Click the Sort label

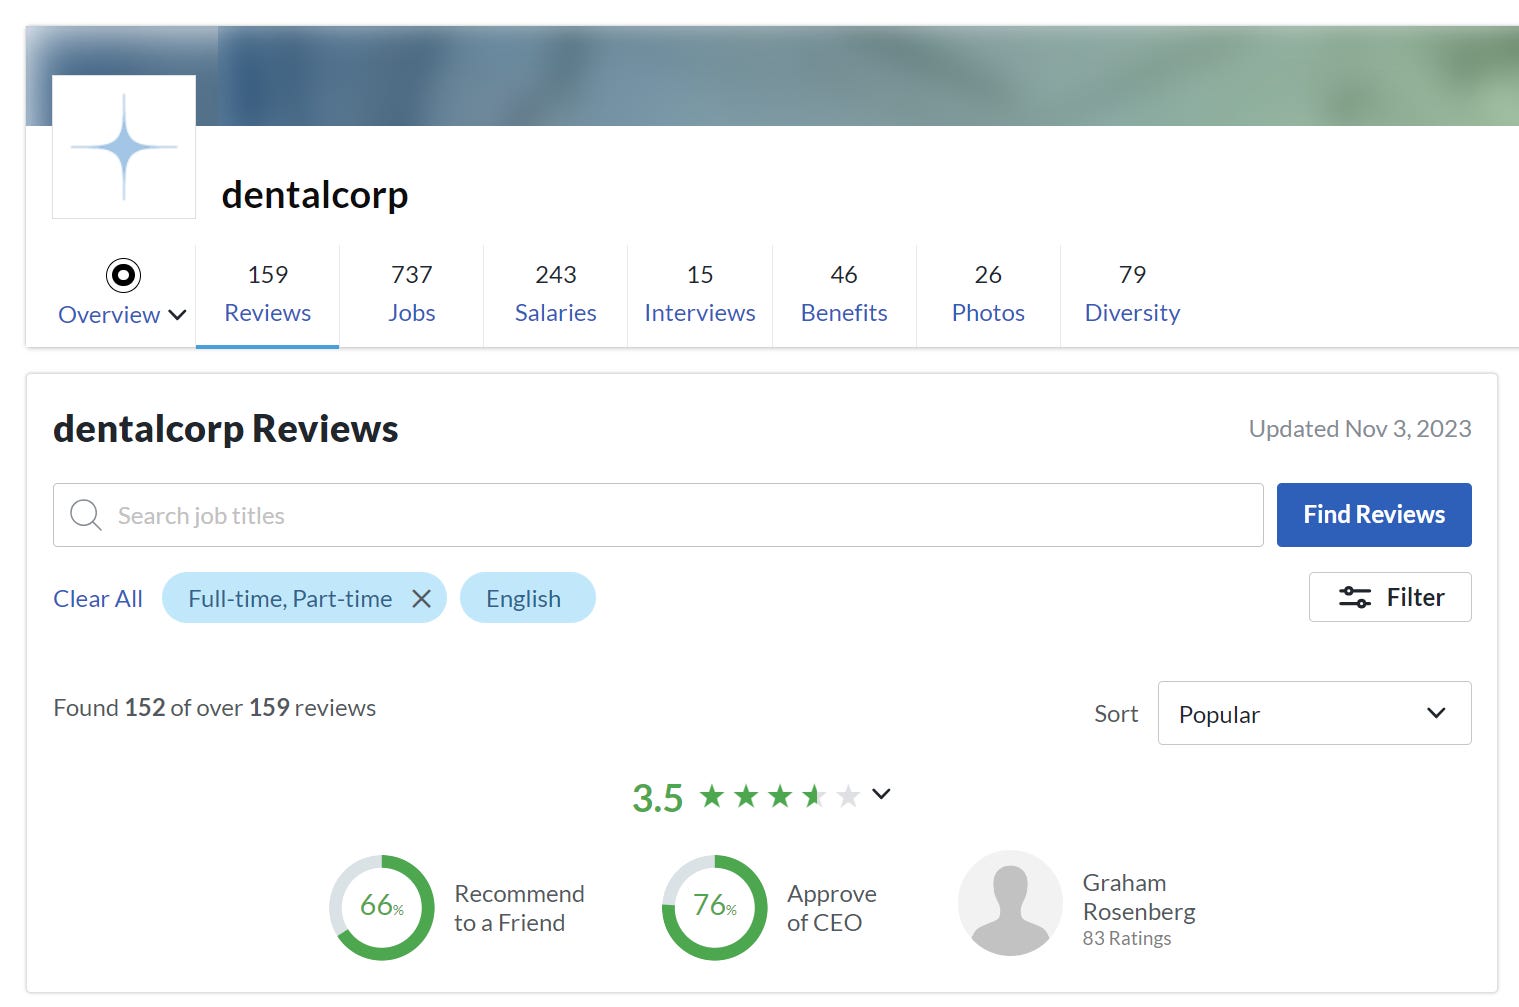1116,714
